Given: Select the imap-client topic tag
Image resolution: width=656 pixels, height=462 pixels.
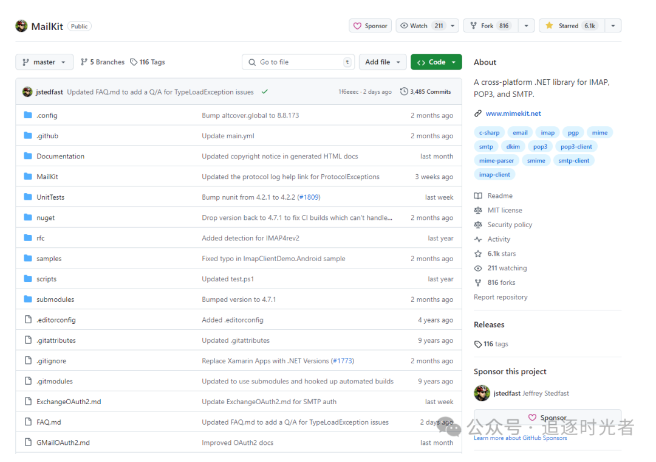Looking at the screenshot, I should tap(494, 174).
